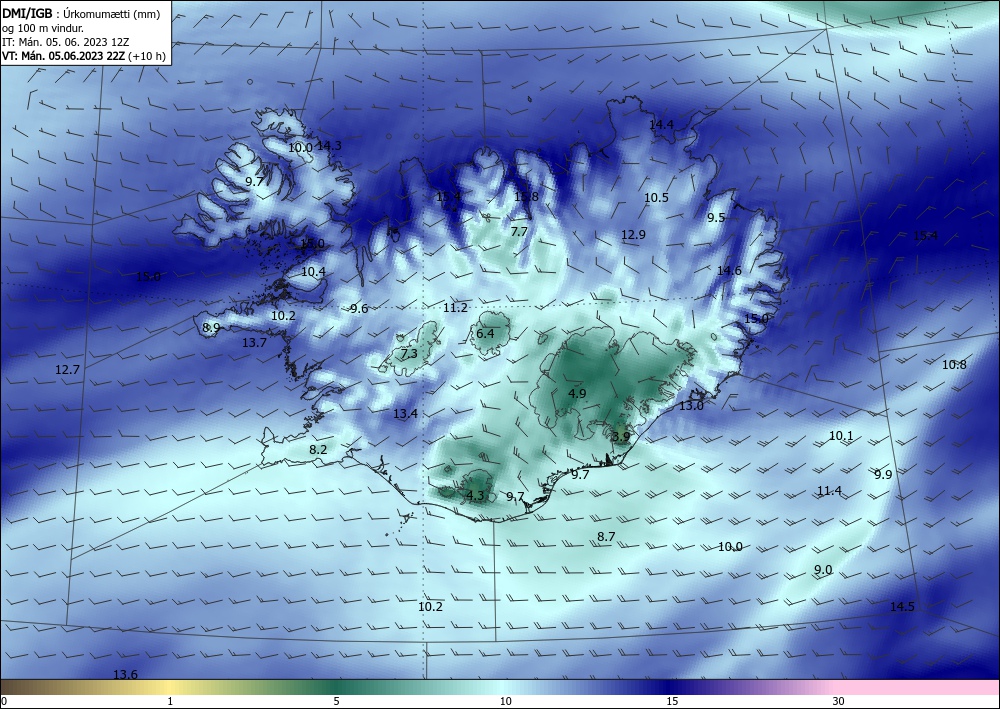Select the 13.7 value label

point(254,342)
